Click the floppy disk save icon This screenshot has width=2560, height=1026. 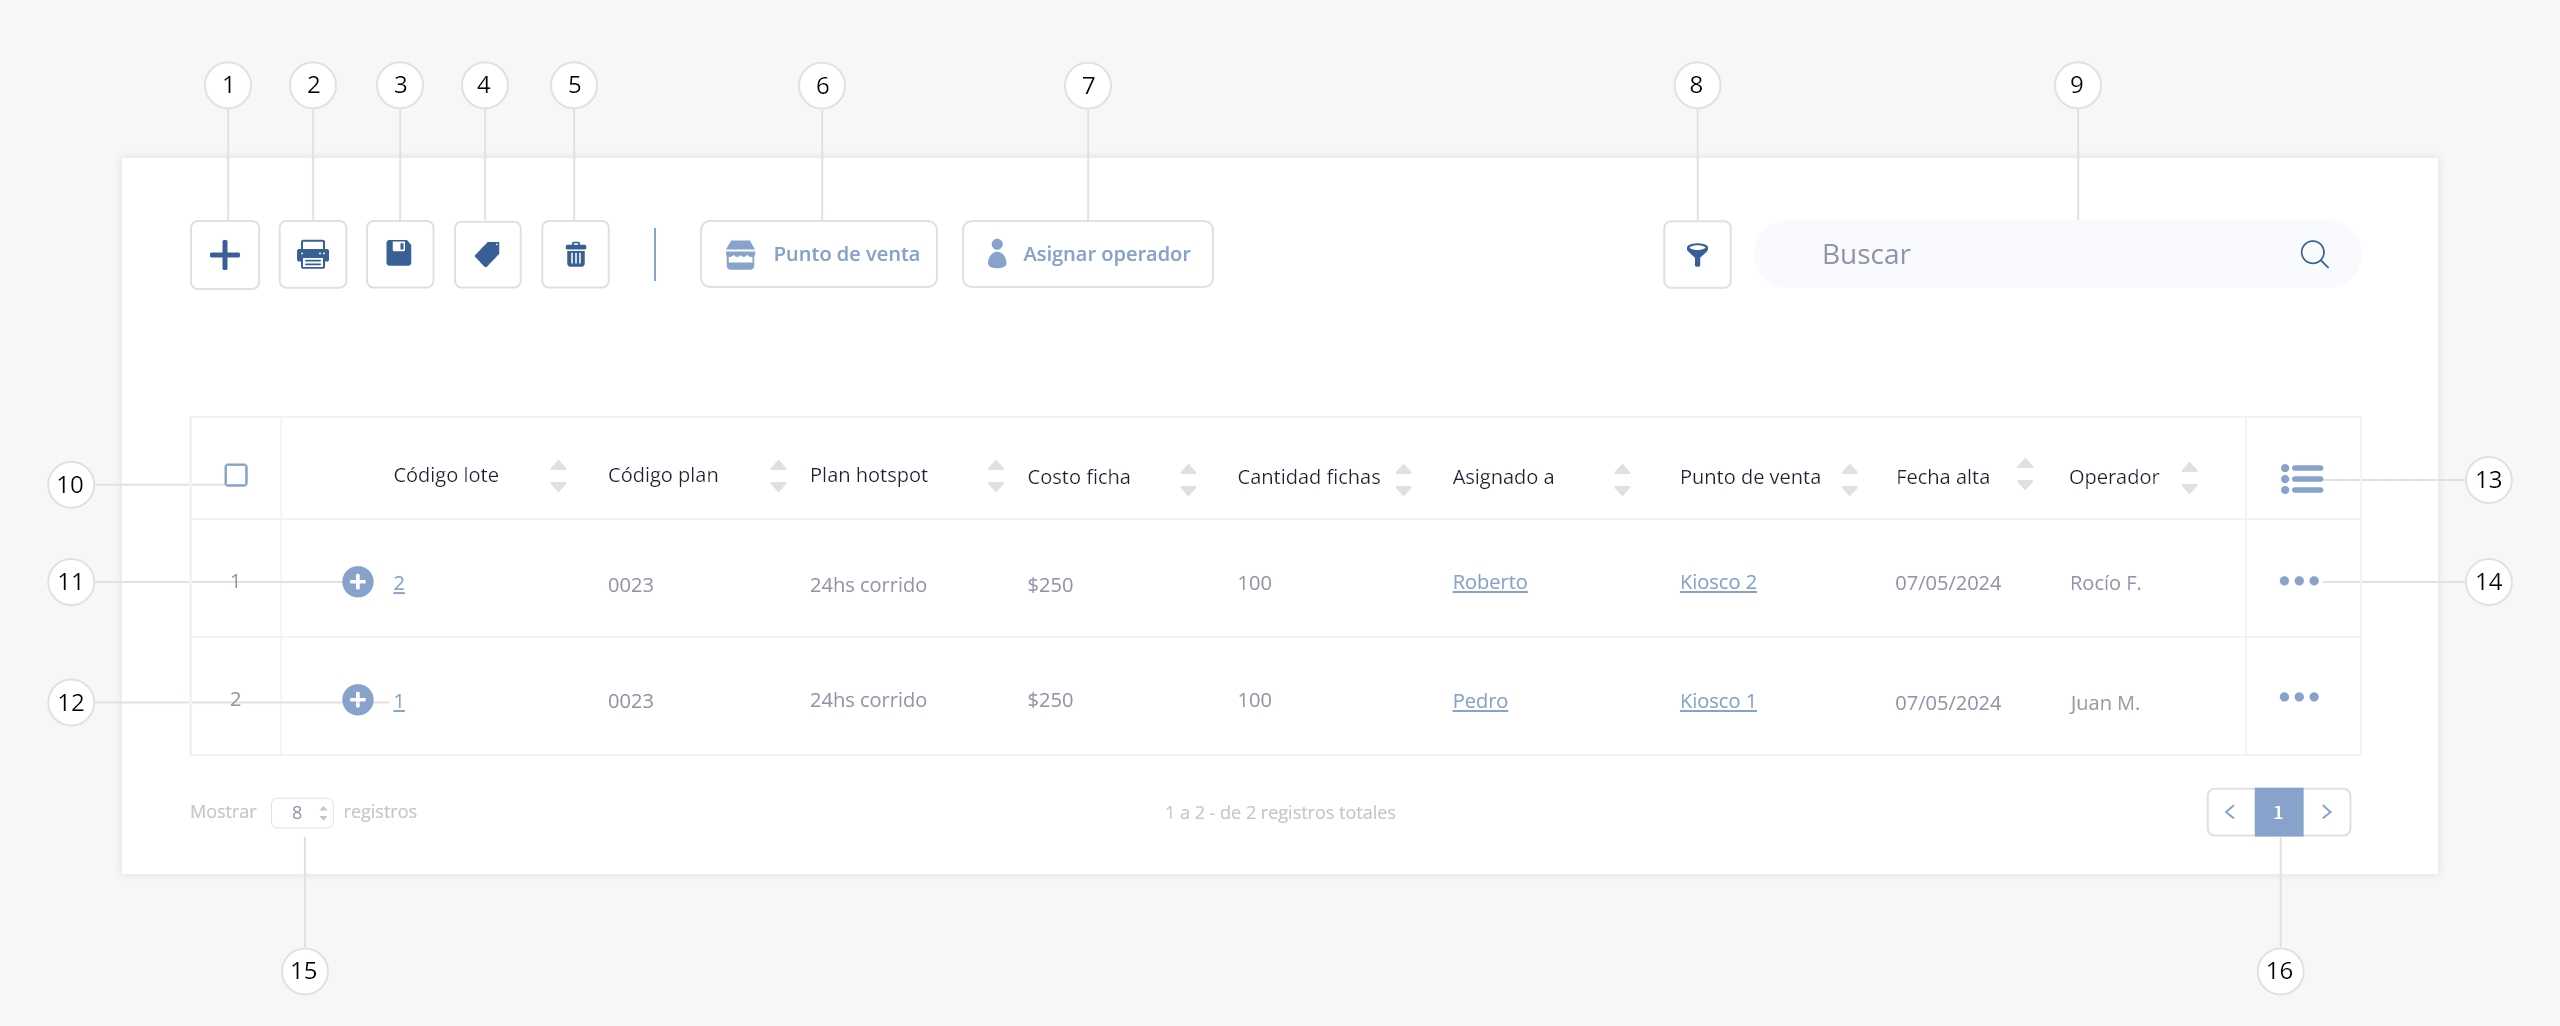pyautogui.click(x=400, y=254)
